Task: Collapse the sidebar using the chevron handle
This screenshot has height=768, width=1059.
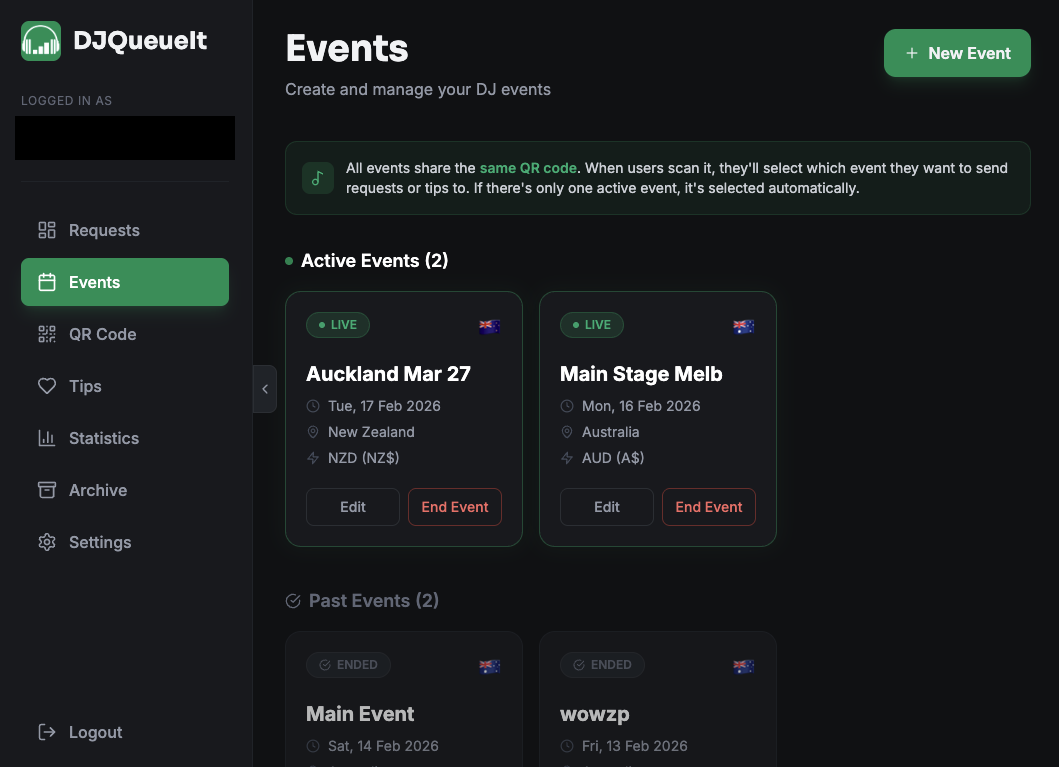Action: 264,389
